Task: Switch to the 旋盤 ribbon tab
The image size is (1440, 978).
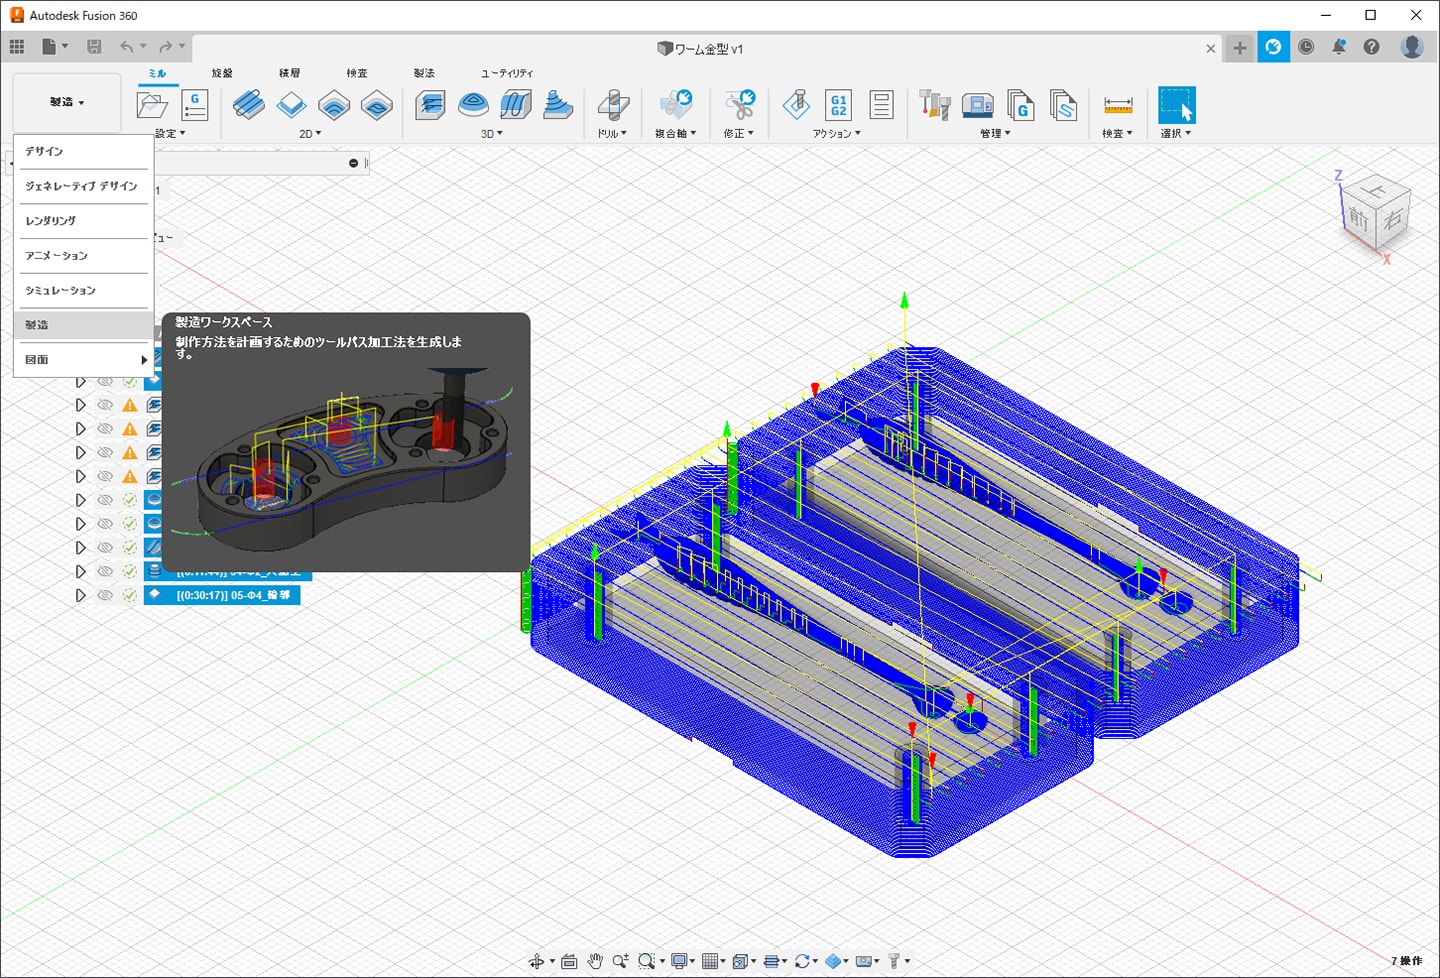Action: [x=222, y=73]
